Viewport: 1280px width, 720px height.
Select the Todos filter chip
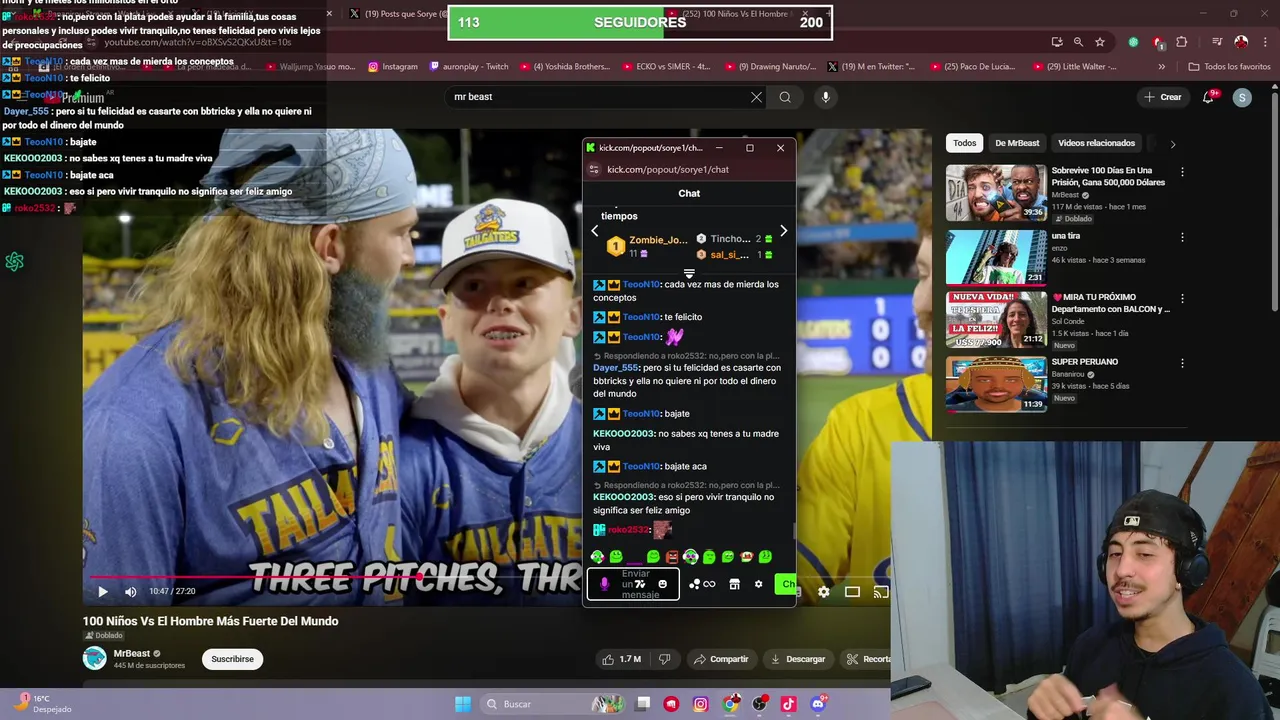click(x=964, y=143)
